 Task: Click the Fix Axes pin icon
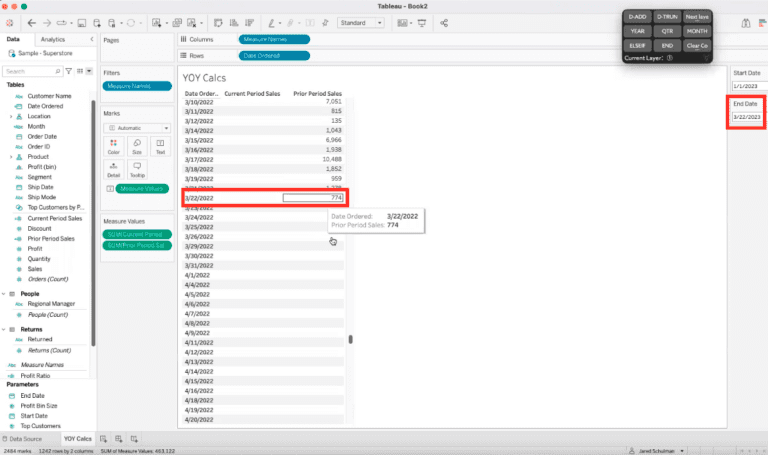pyautogui.click(x=325, y=23)
